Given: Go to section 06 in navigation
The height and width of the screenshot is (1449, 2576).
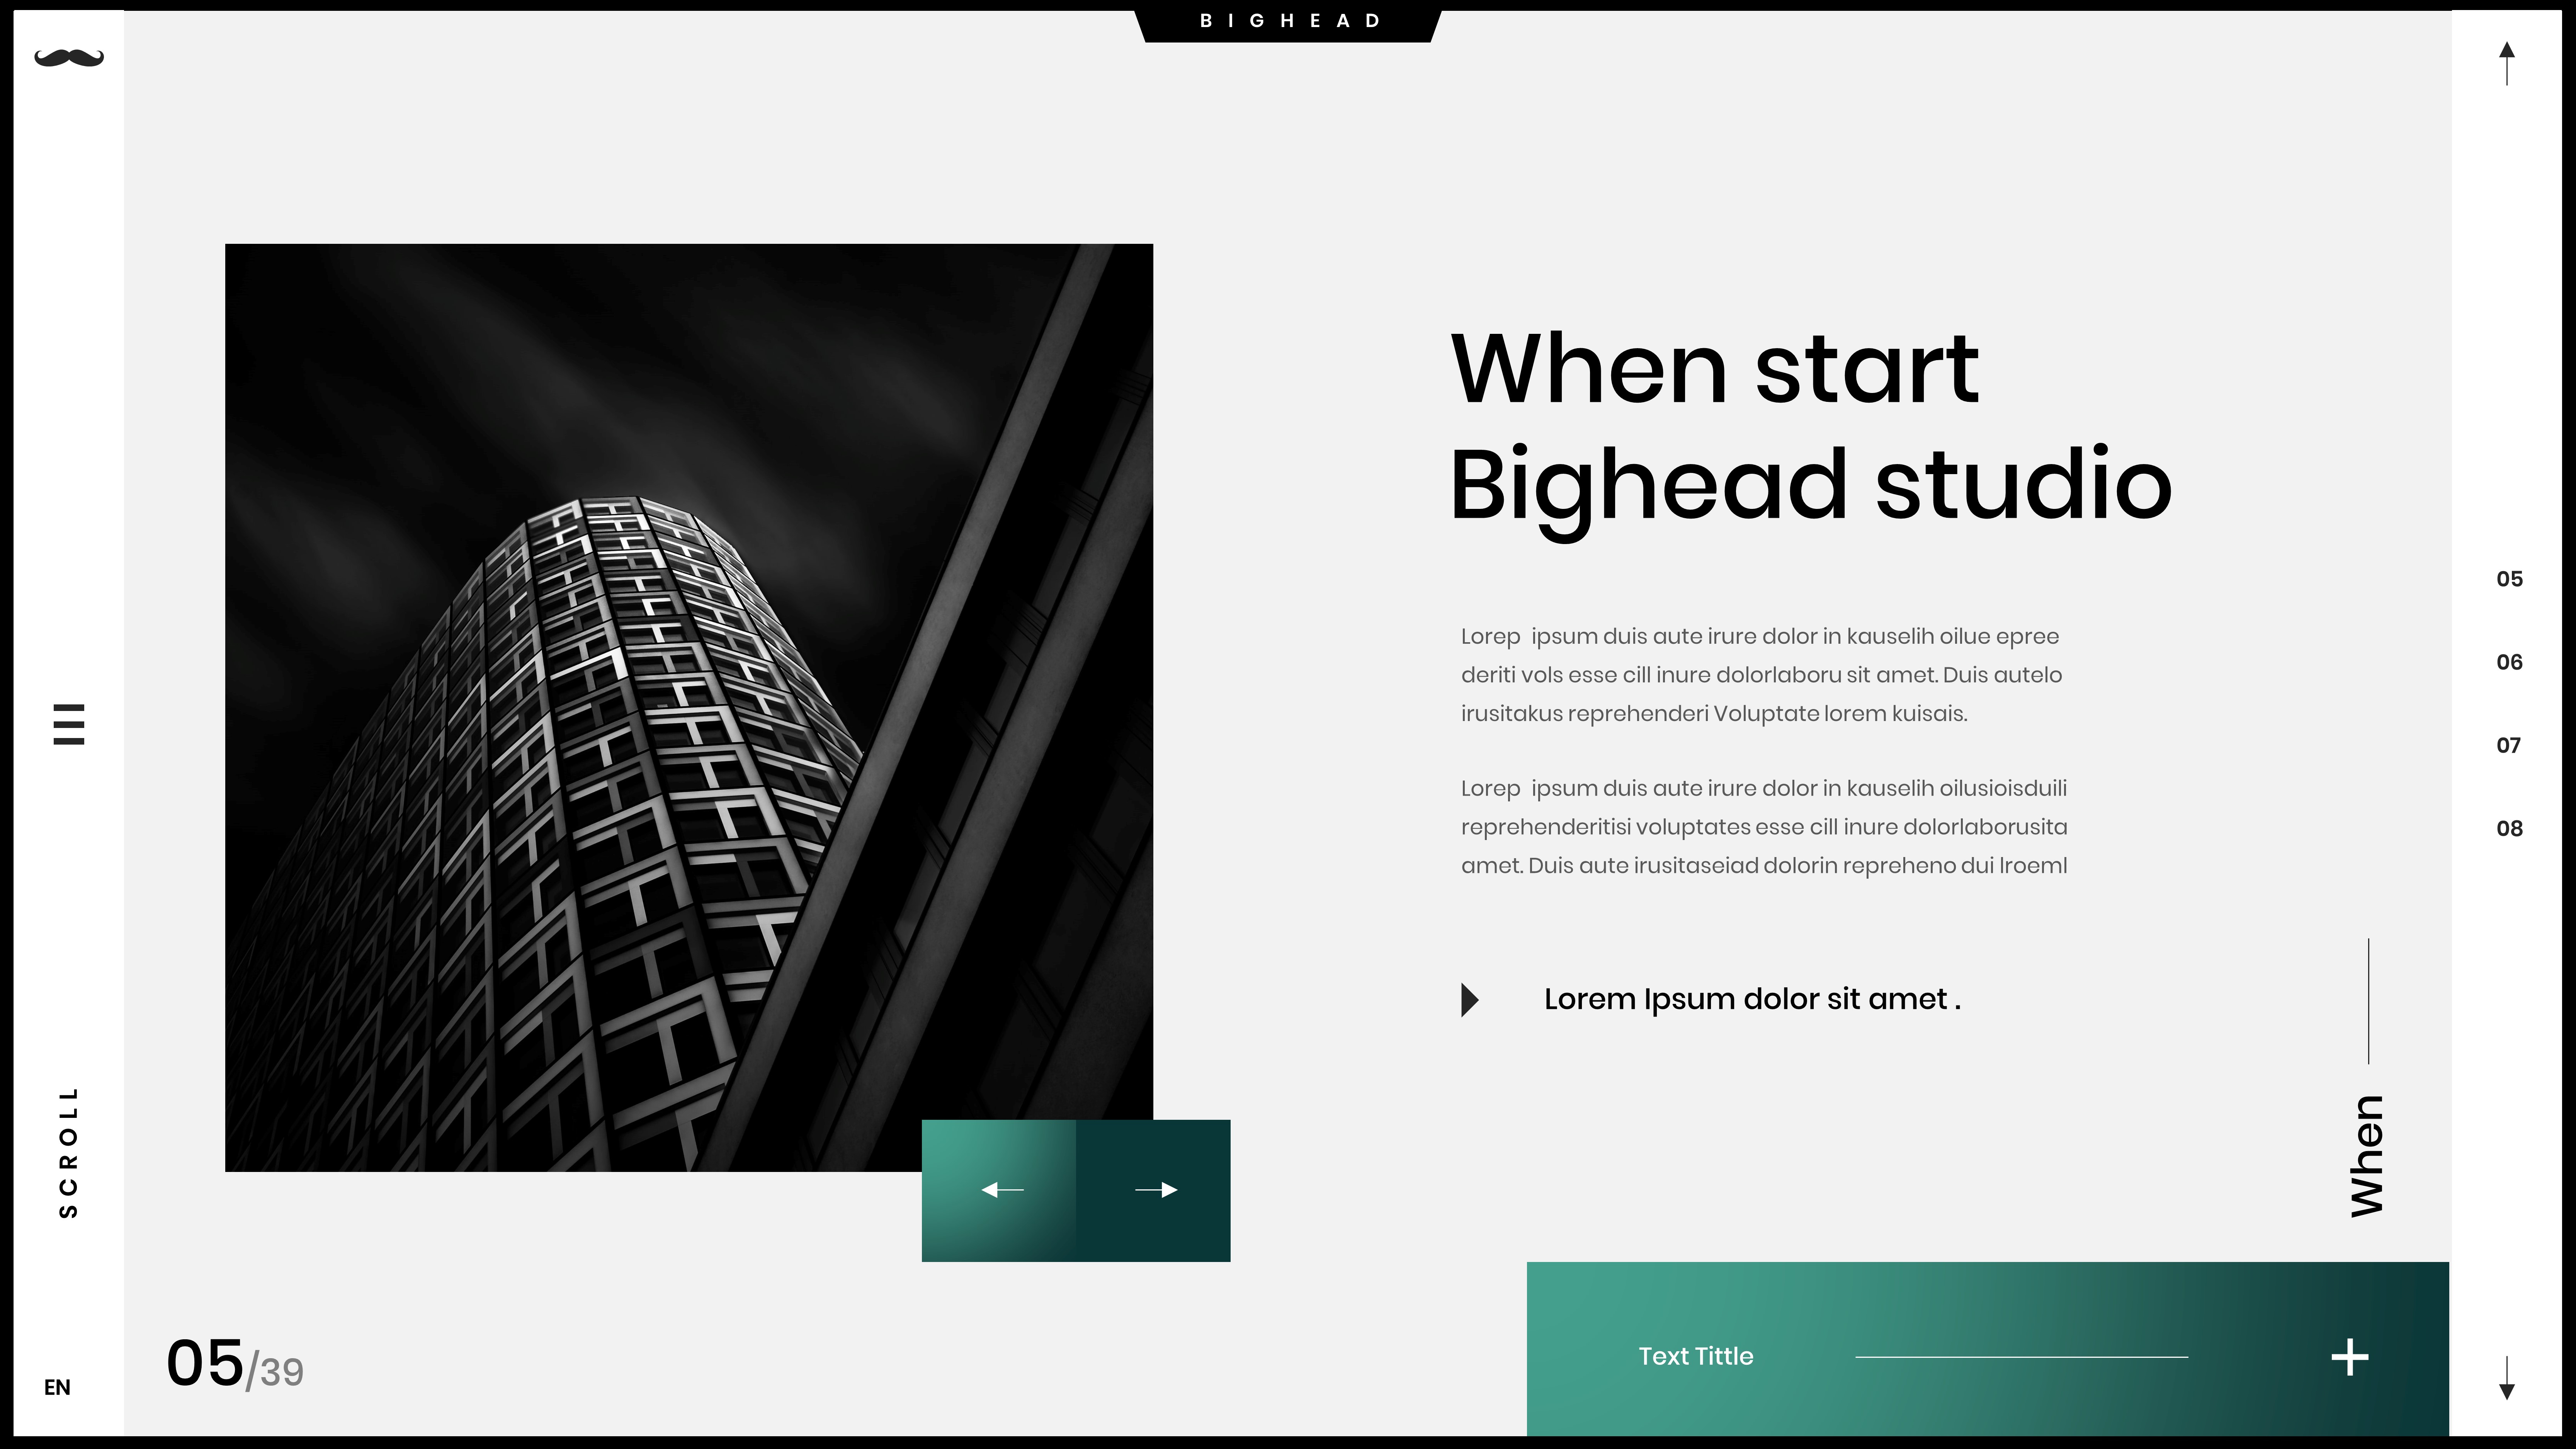Looking at the screenshot, I should [x=2509, y=662].
